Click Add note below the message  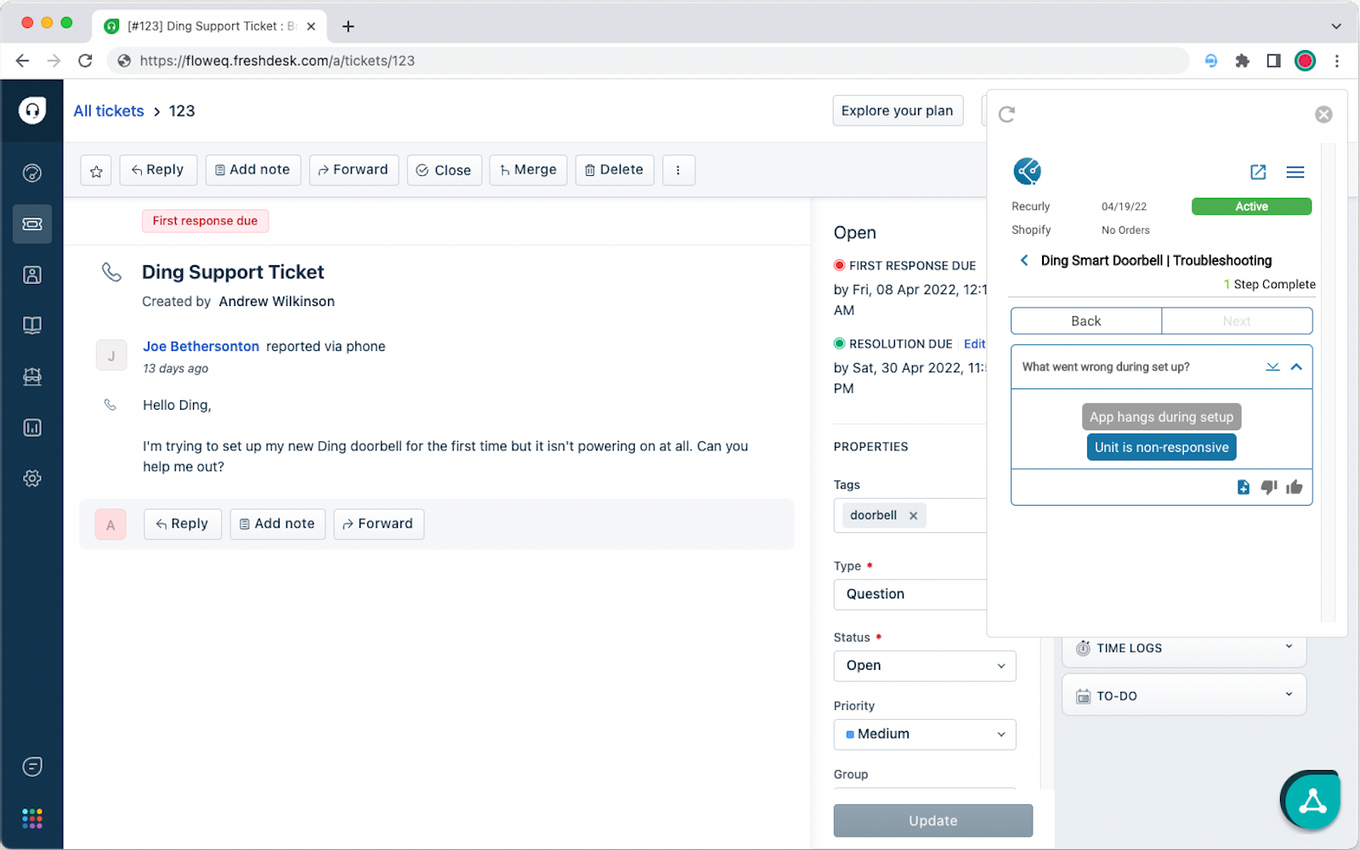(x=278, y=524)
